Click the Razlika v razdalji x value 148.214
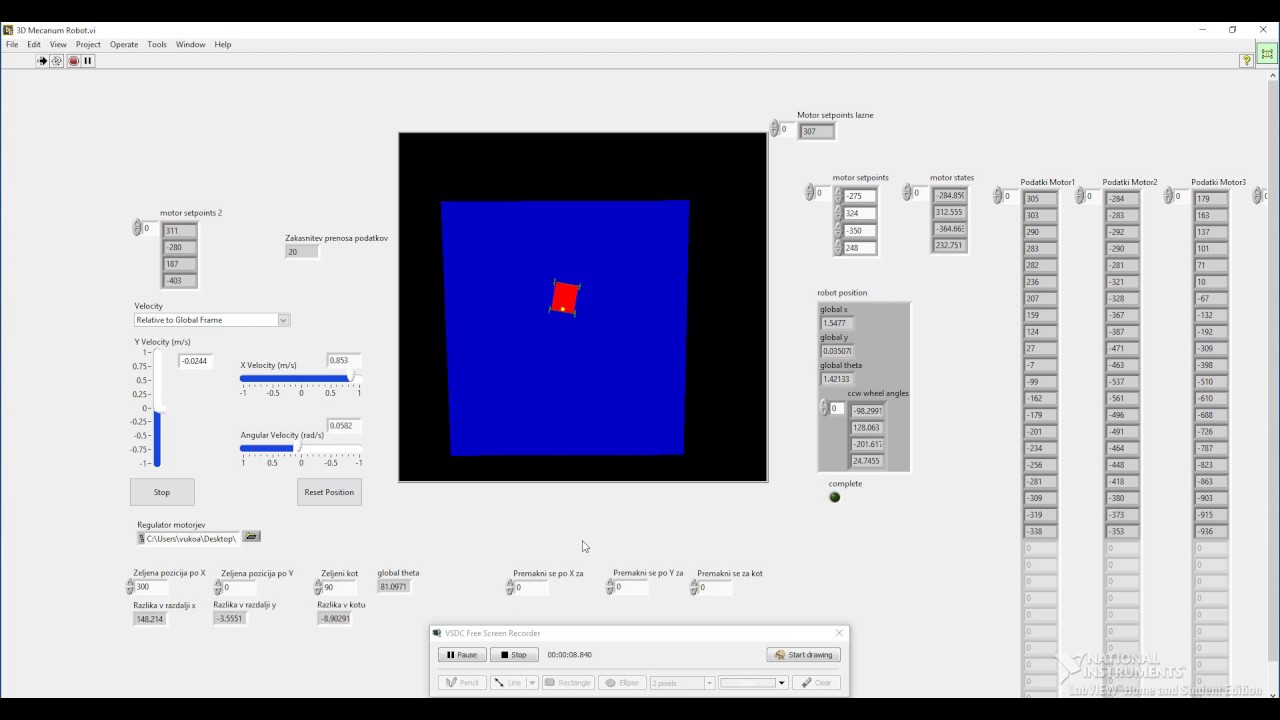Screen dimensions: 1280x720 [150, 619]
